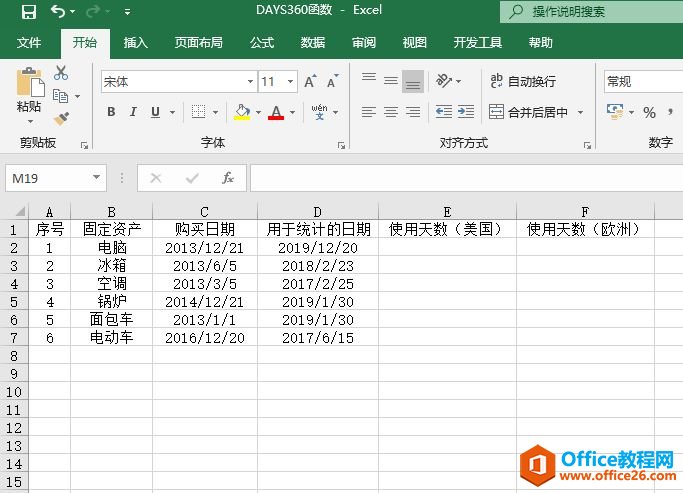The width and height of the screenshot is (683, 493).
Task: Click the Paste clipboard icon
Action: tap(30, 82)
